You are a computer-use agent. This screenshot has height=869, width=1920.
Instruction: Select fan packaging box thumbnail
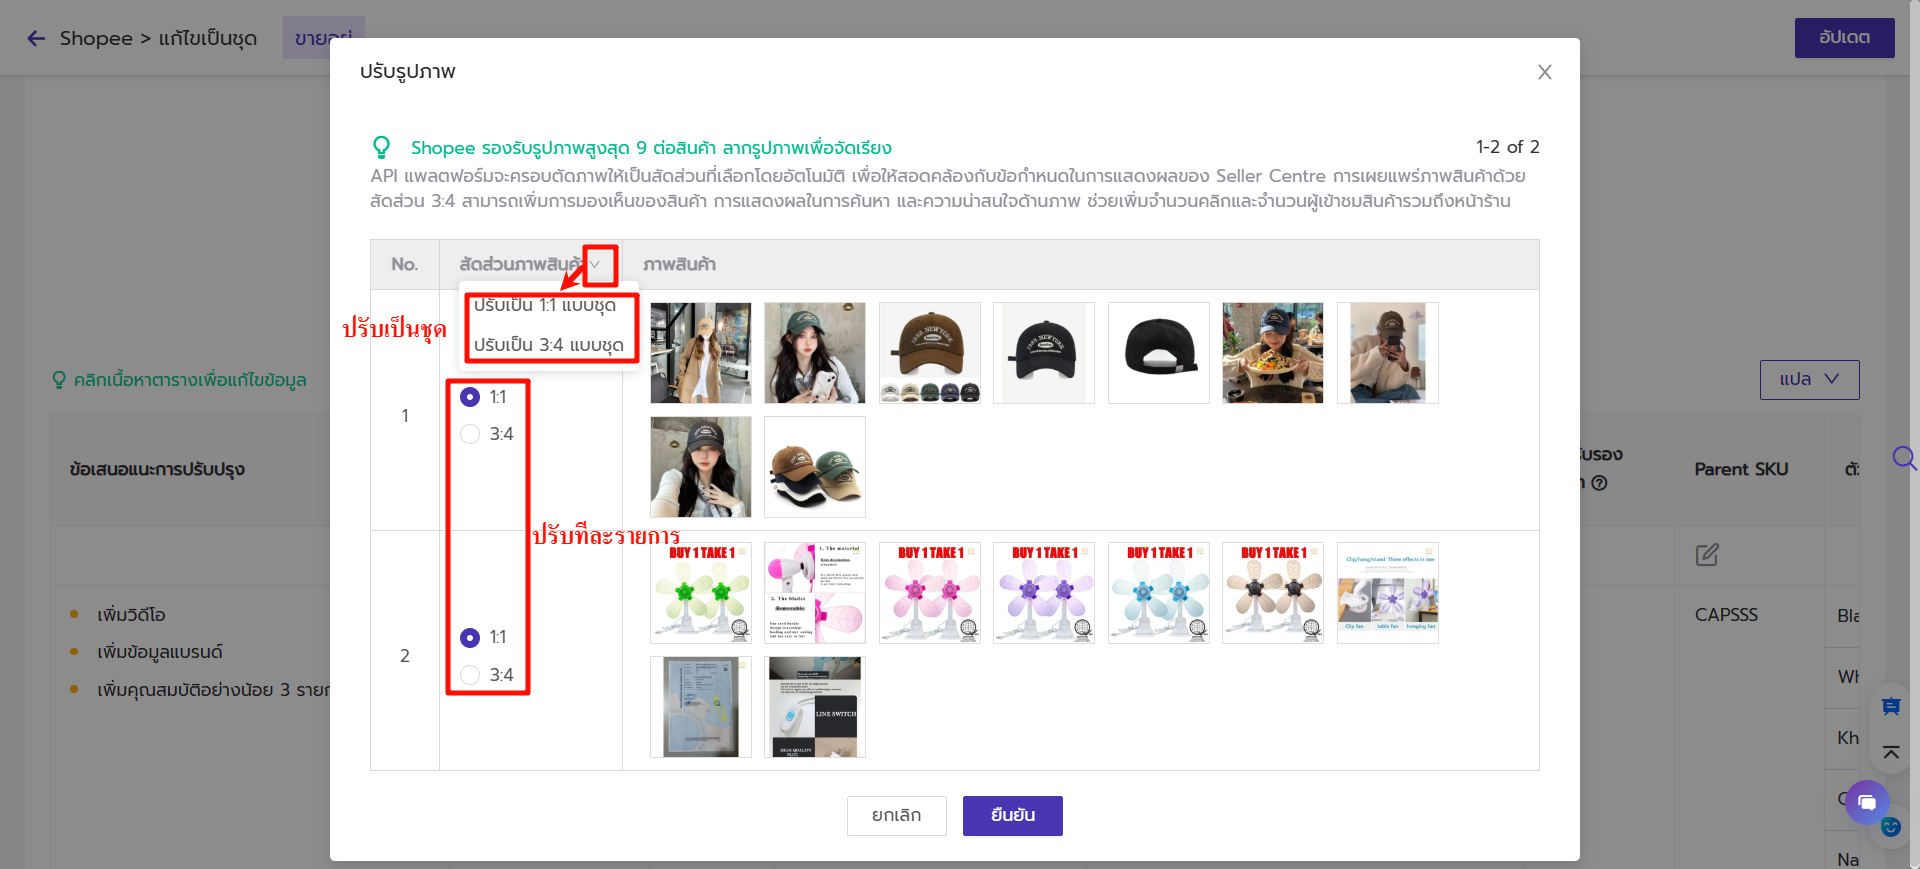[701, 707]
